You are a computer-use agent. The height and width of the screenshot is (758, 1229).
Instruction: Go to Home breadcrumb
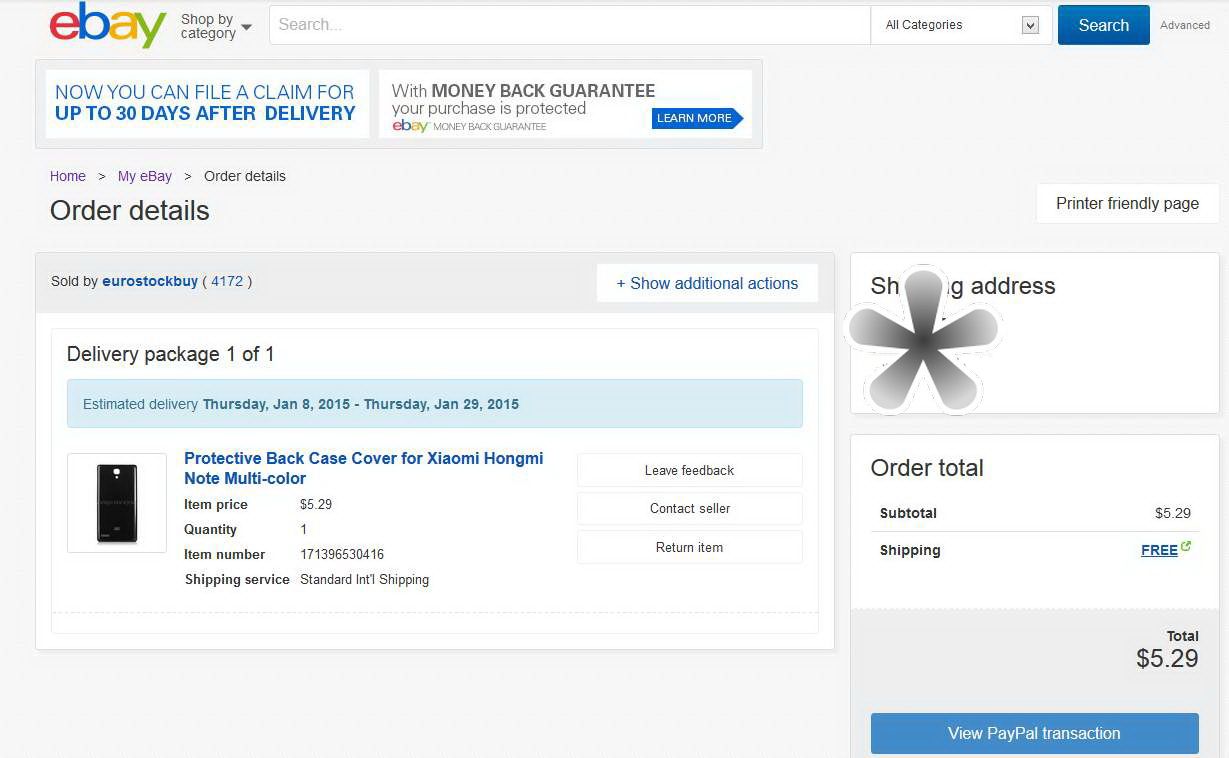click(x=68, y=176)
